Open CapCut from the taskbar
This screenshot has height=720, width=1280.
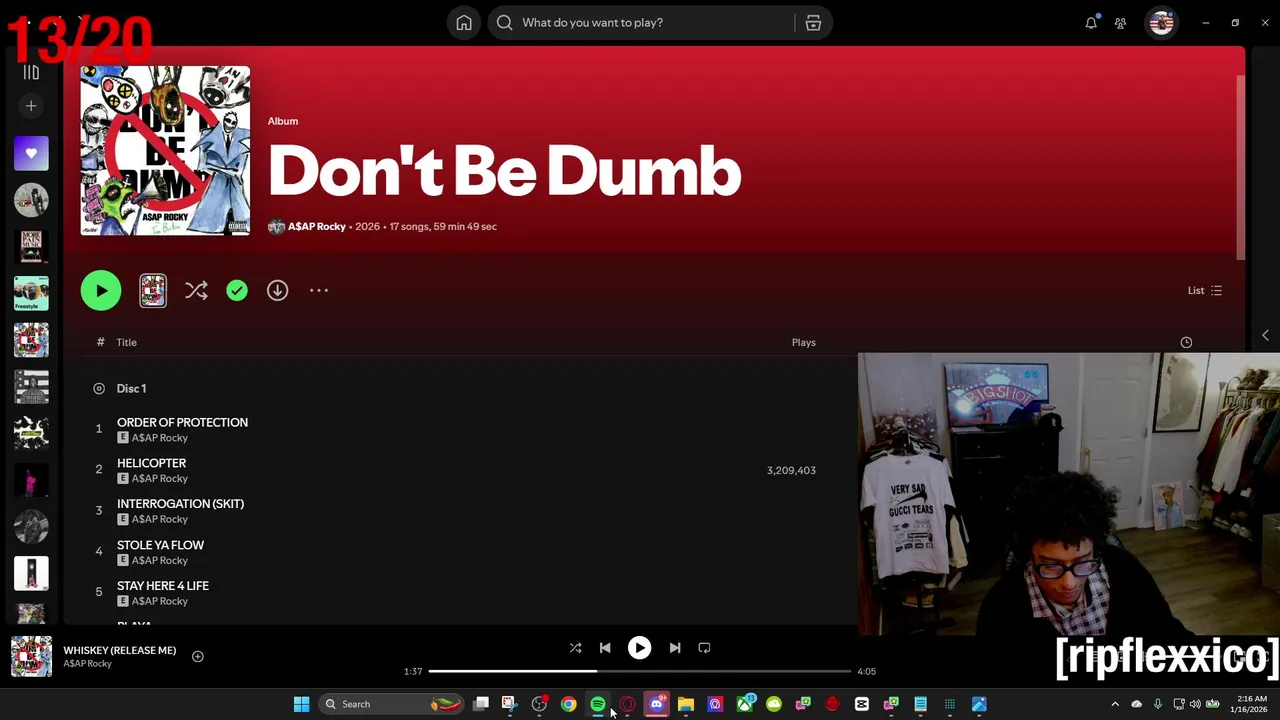tap(861, 704)
